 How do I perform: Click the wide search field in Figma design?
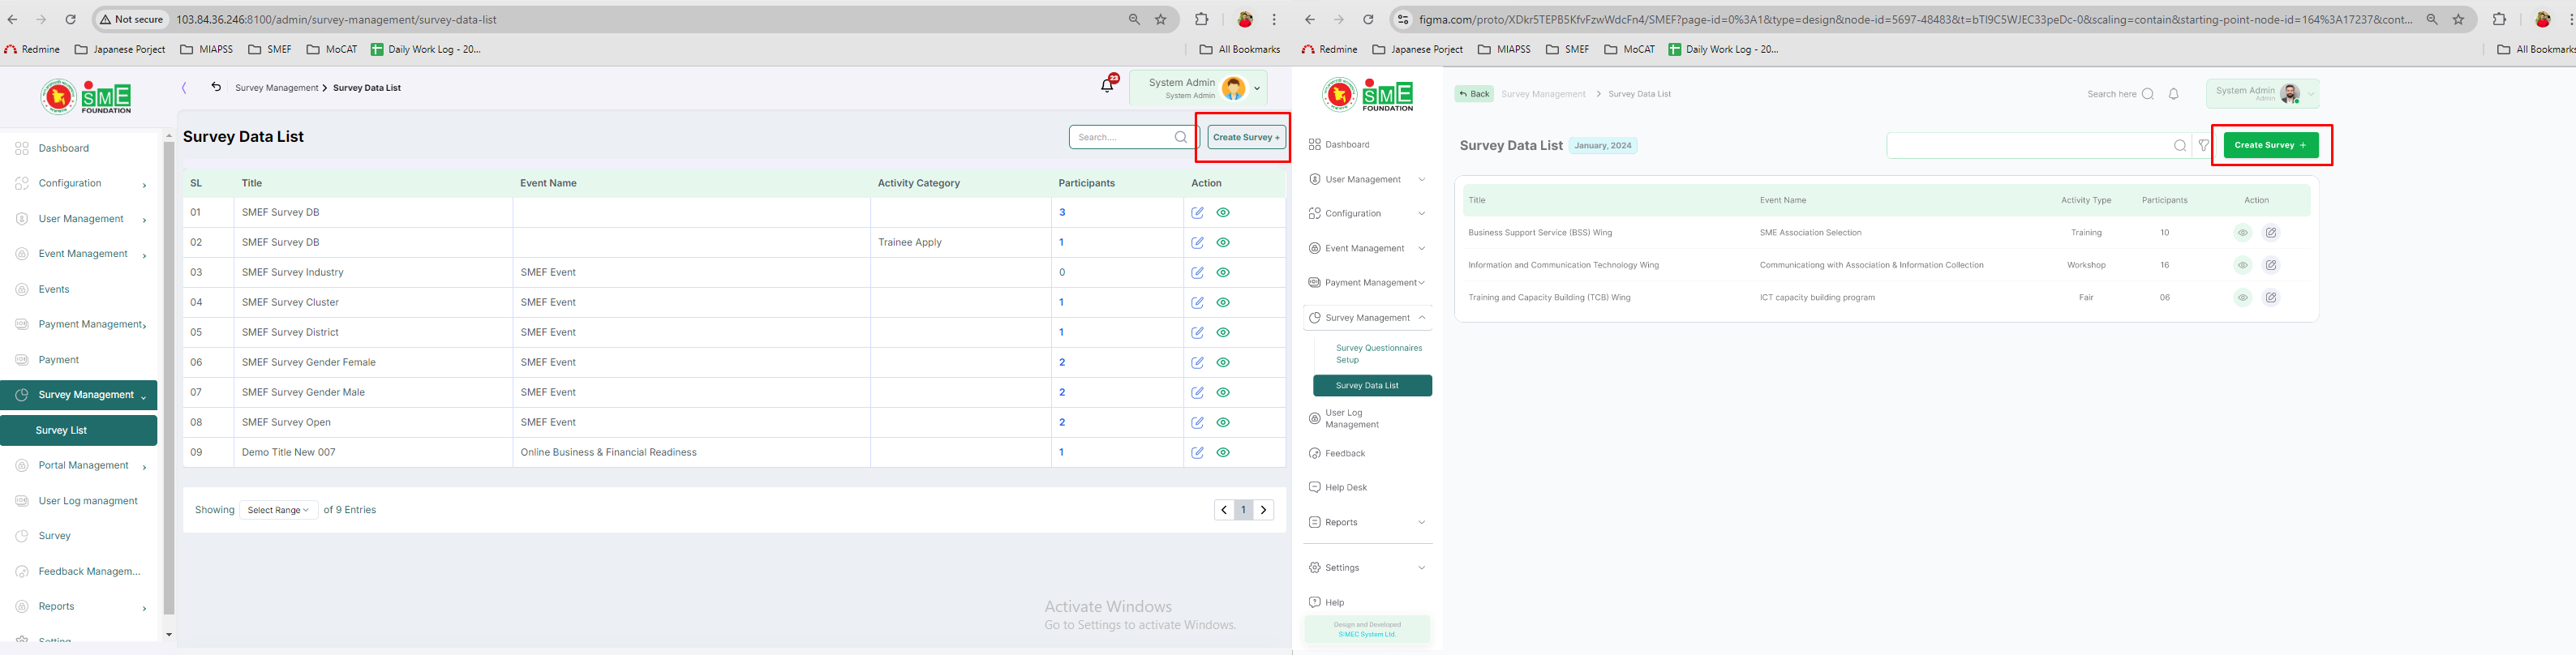click(2038, 146)
